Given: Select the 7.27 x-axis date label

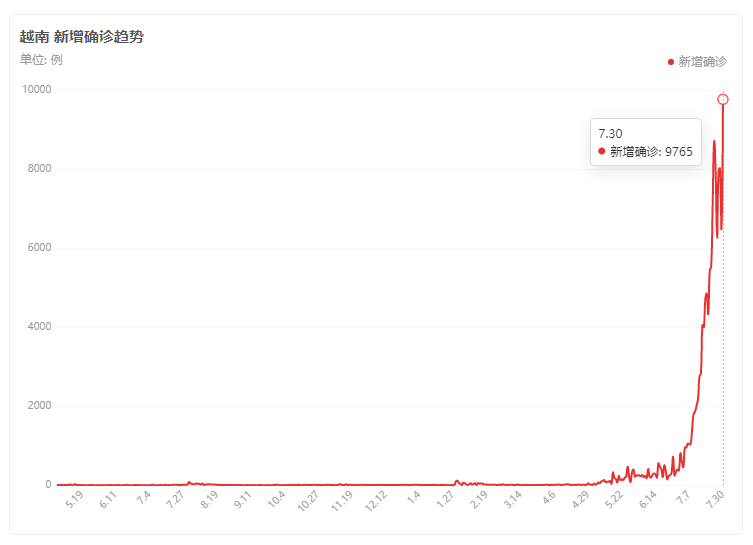Looking at the screenshot, I should coord(175,499).
